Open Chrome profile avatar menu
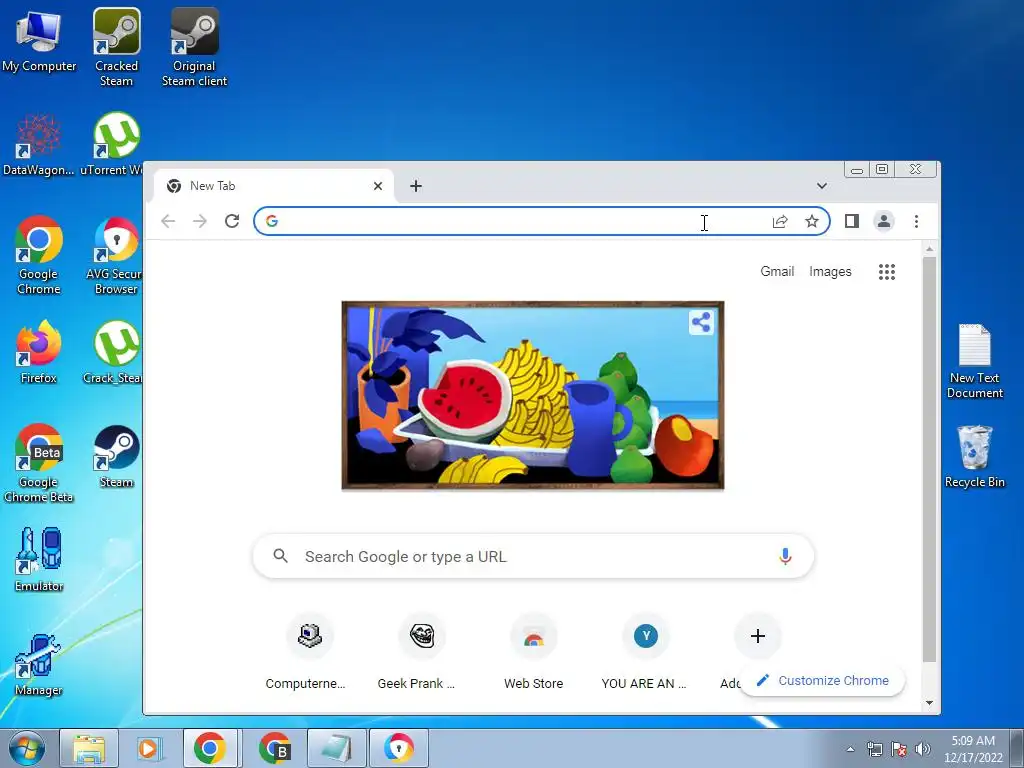 pos(884,221)
